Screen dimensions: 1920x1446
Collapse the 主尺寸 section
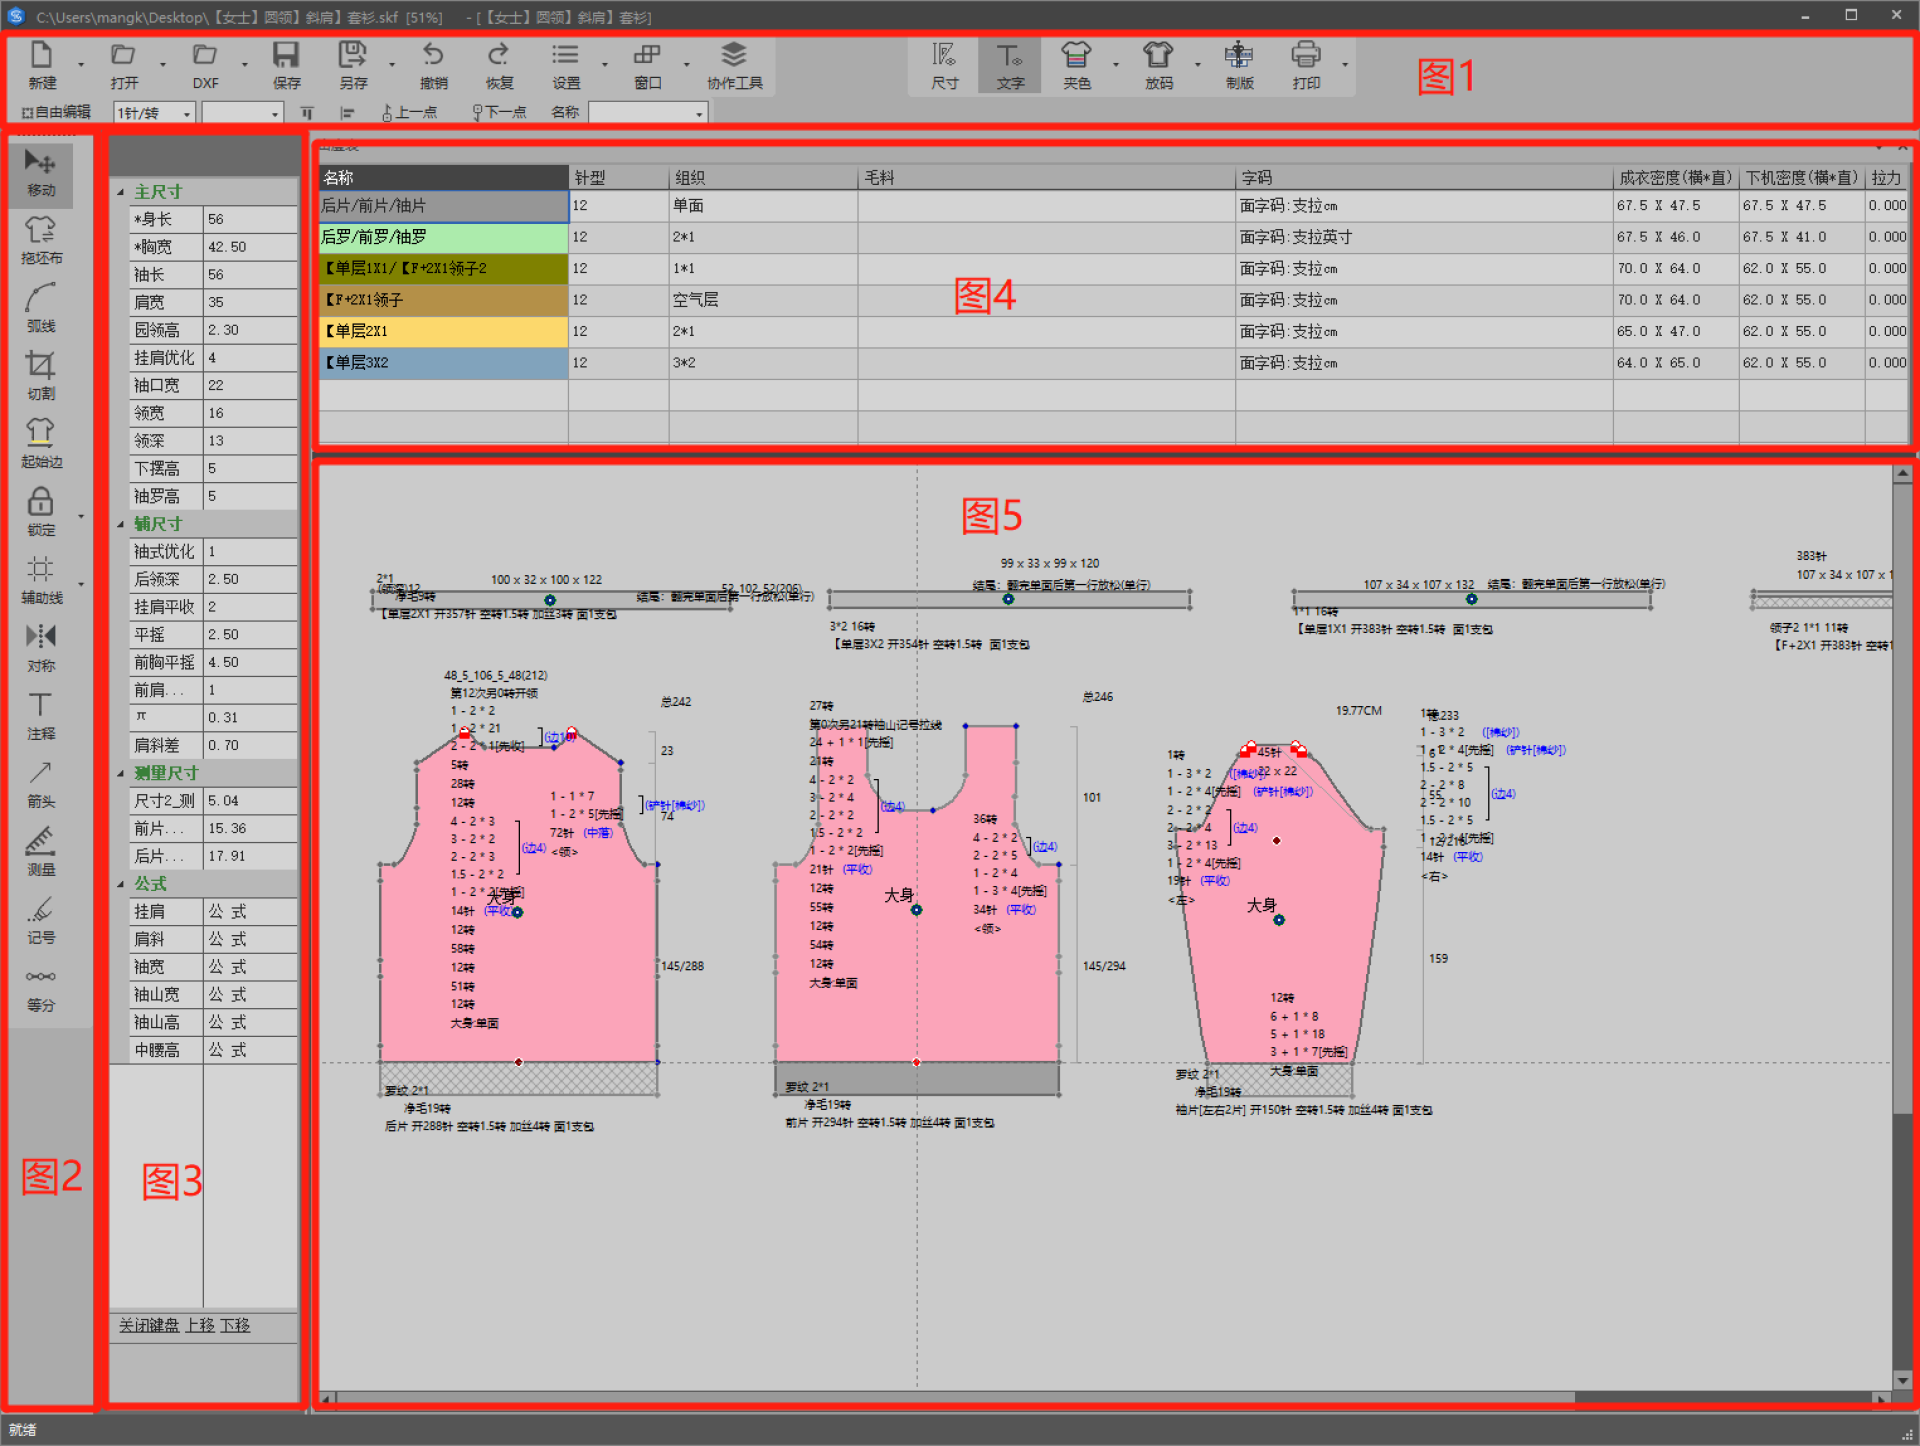pos(121,192)
